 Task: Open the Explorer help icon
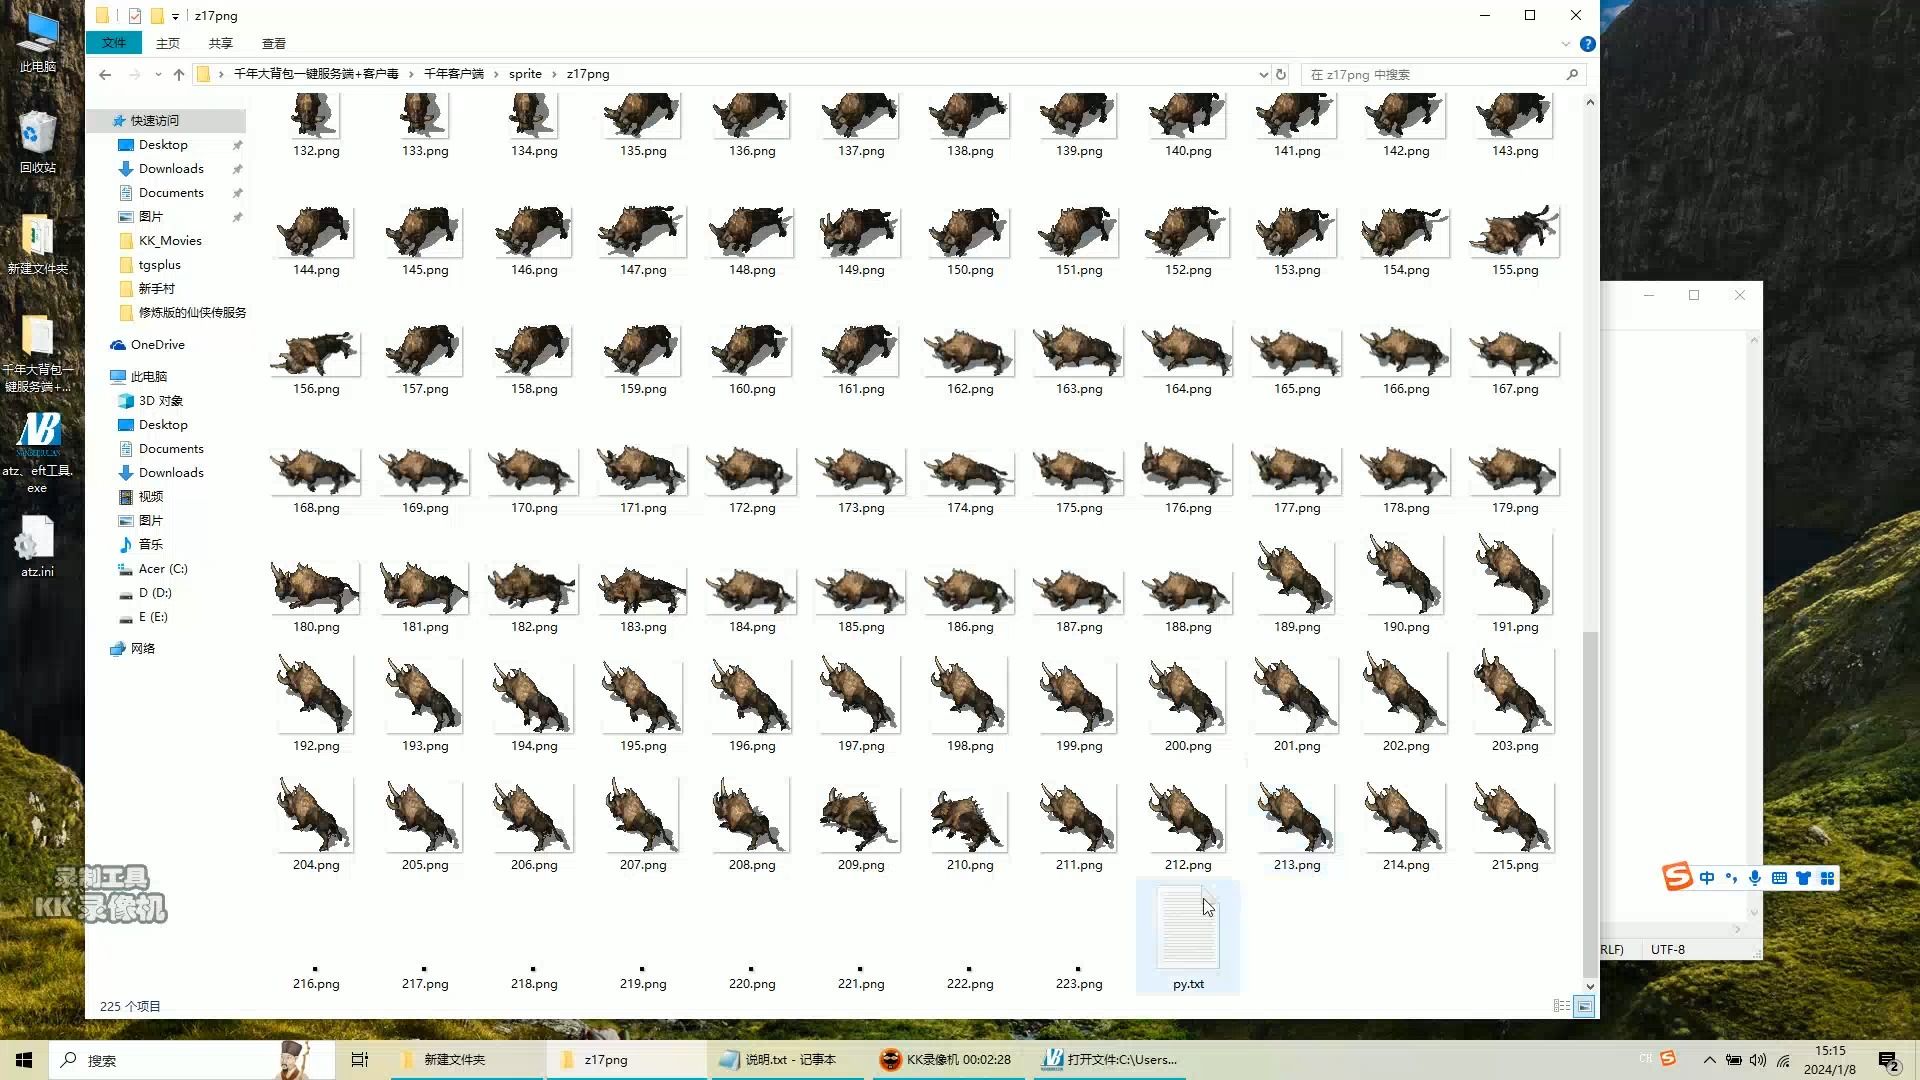[x=1587, y=44]
